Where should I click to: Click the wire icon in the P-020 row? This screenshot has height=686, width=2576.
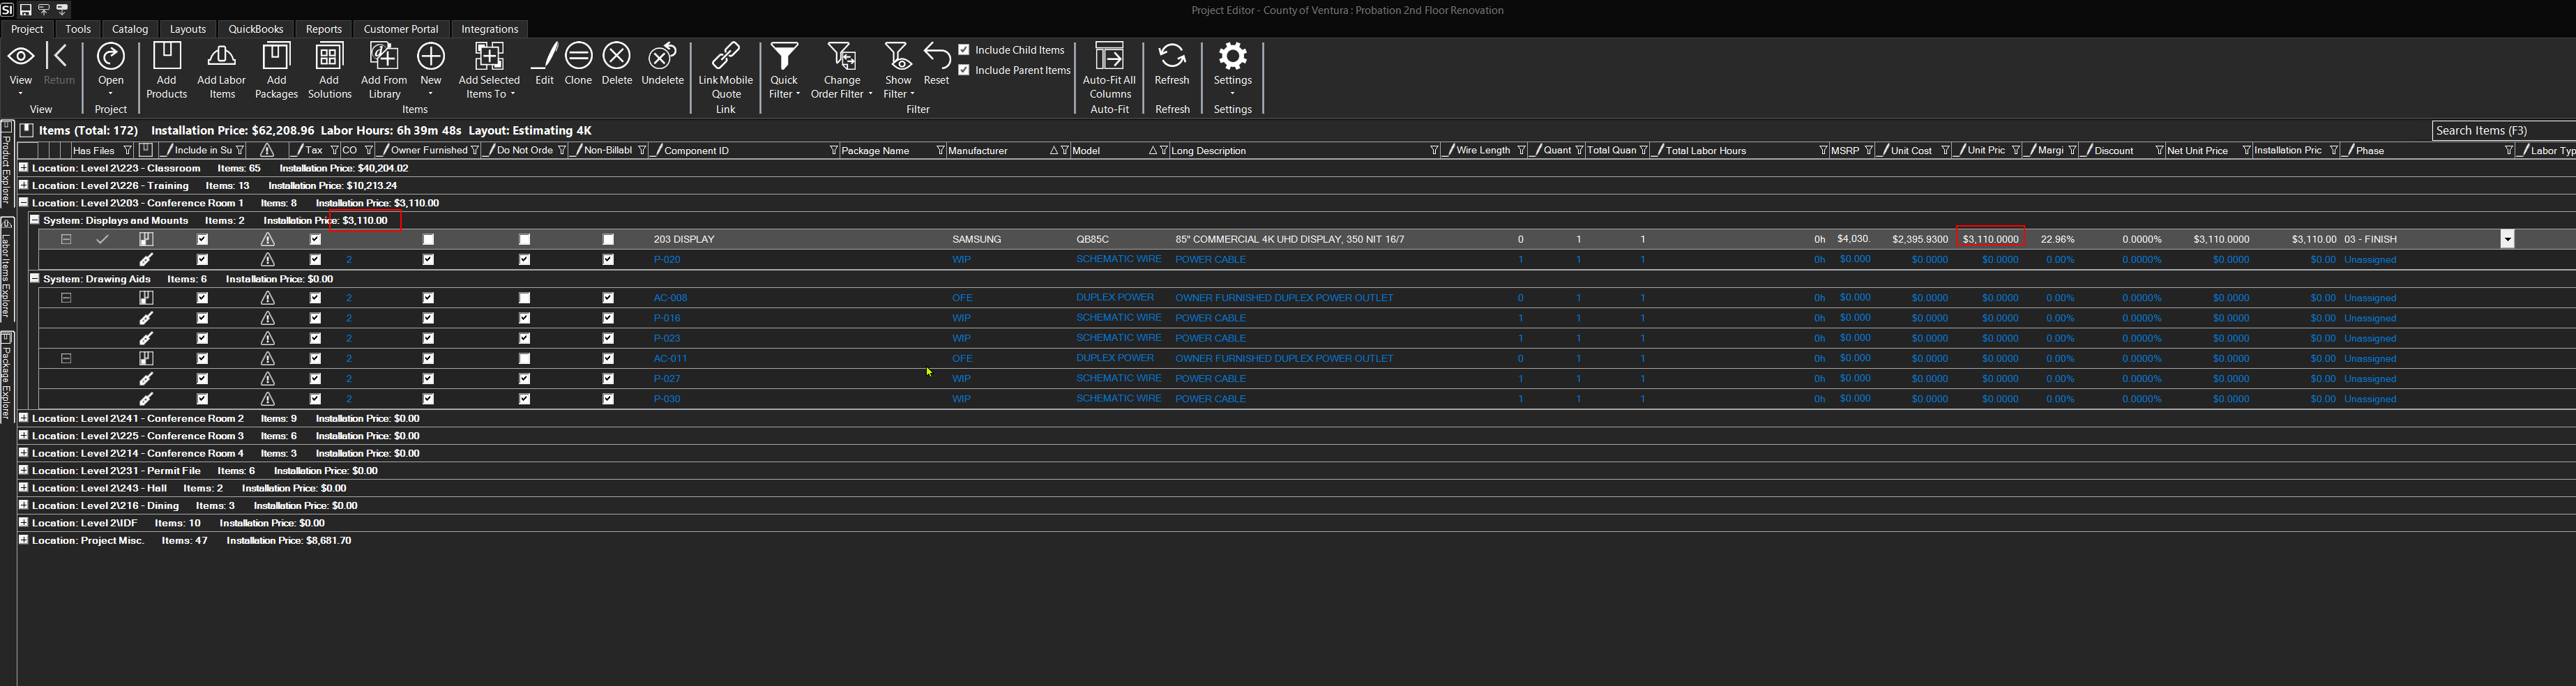click(x=146, y=259)
